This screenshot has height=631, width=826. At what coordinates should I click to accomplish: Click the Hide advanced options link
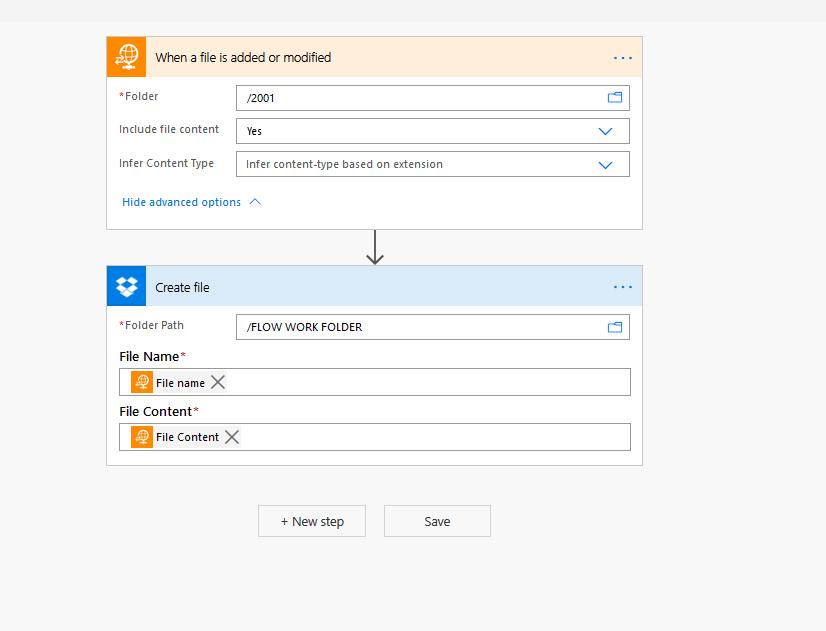click(x=181, y=202)
